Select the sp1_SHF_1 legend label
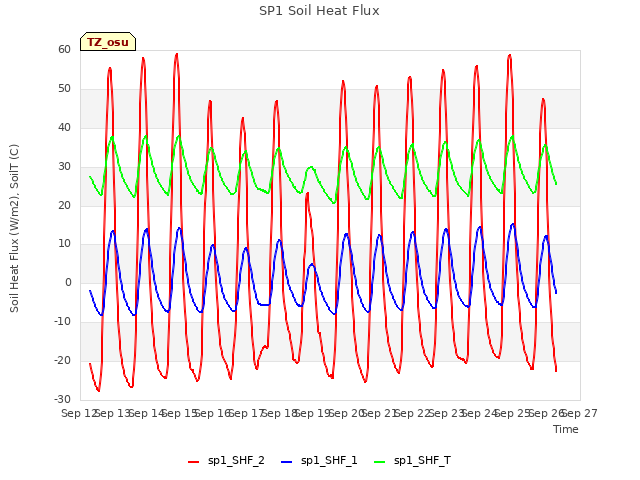The height and width of the screenshot is (480, 640). click(x=329, y=461)
